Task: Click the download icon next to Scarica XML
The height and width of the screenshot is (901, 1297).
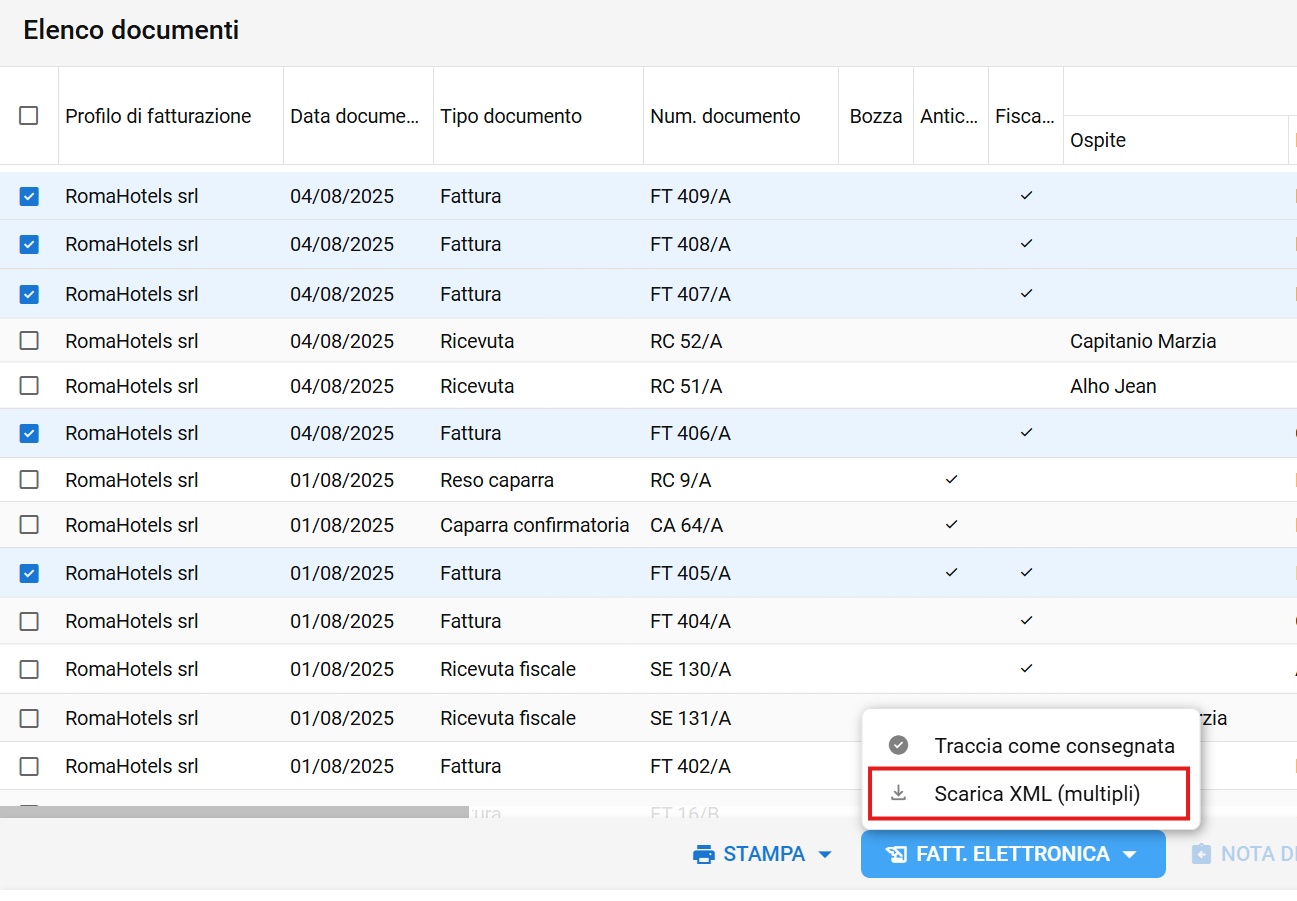Action: 899,793
